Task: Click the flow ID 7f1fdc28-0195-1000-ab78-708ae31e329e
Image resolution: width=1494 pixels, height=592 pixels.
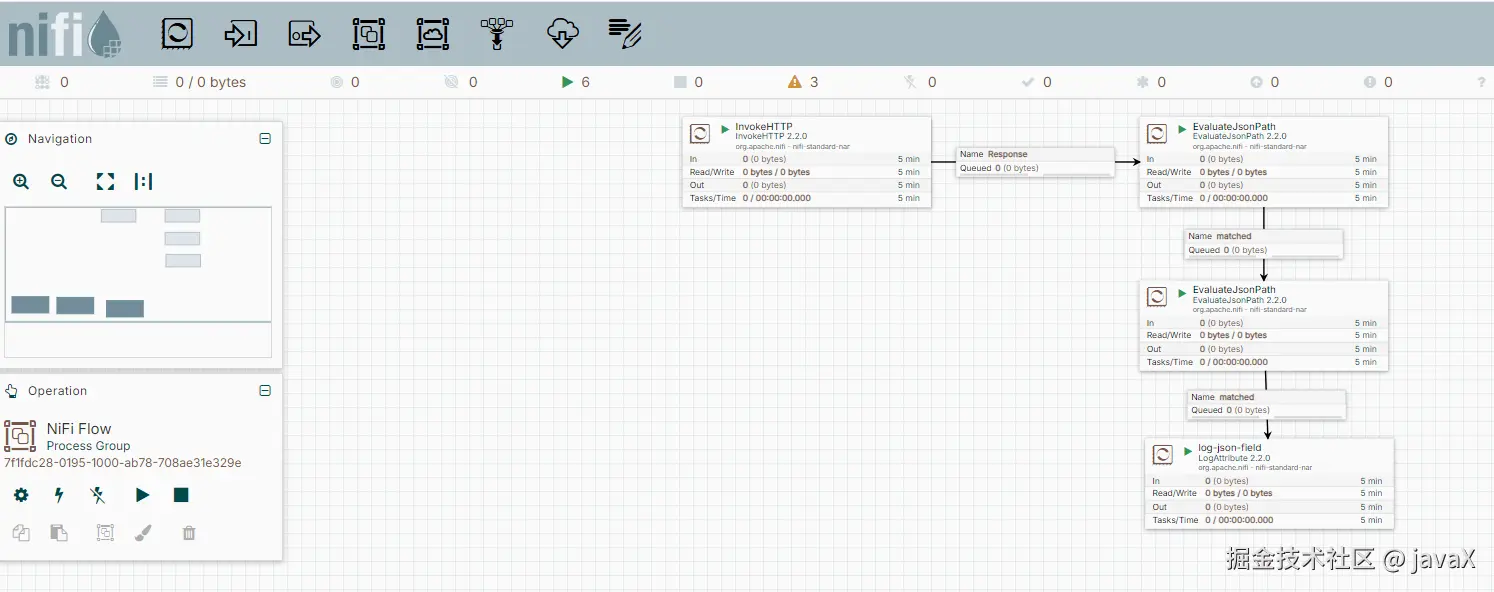Action: click(x=122, y=463)
